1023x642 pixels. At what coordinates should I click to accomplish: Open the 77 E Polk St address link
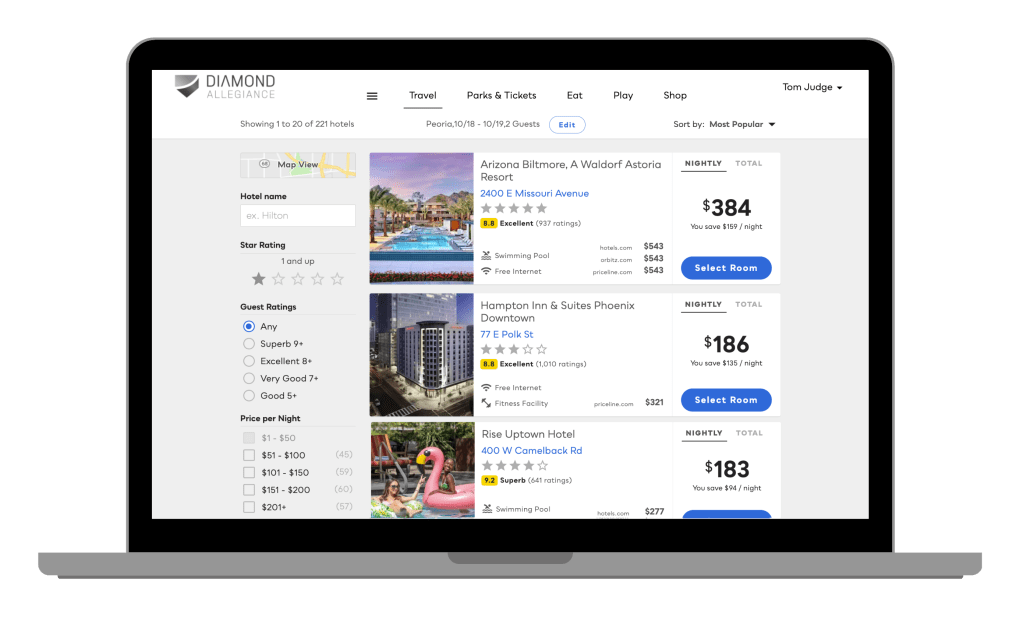pyautogui.click(x=506, y=335)
